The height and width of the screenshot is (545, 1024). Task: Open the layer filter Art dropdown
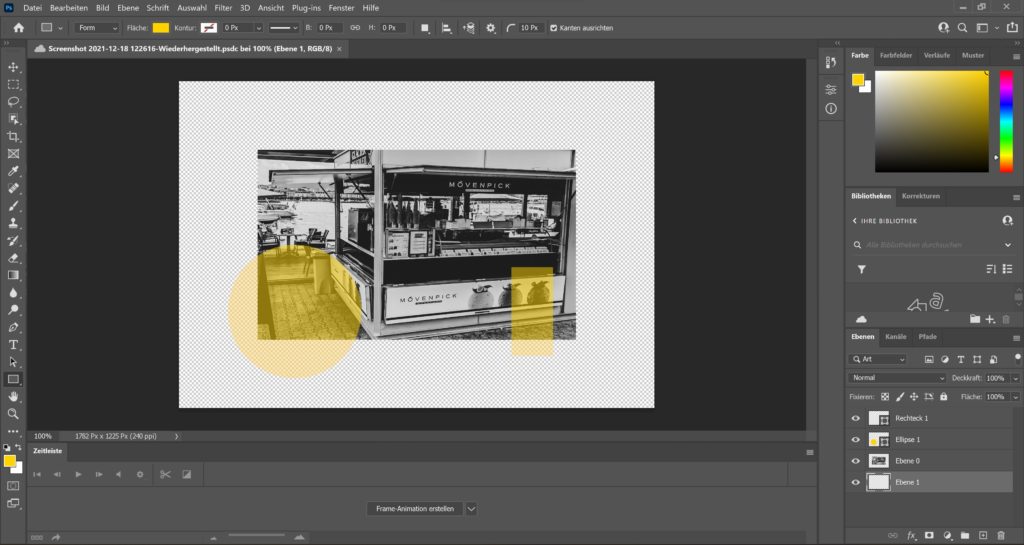878,359
